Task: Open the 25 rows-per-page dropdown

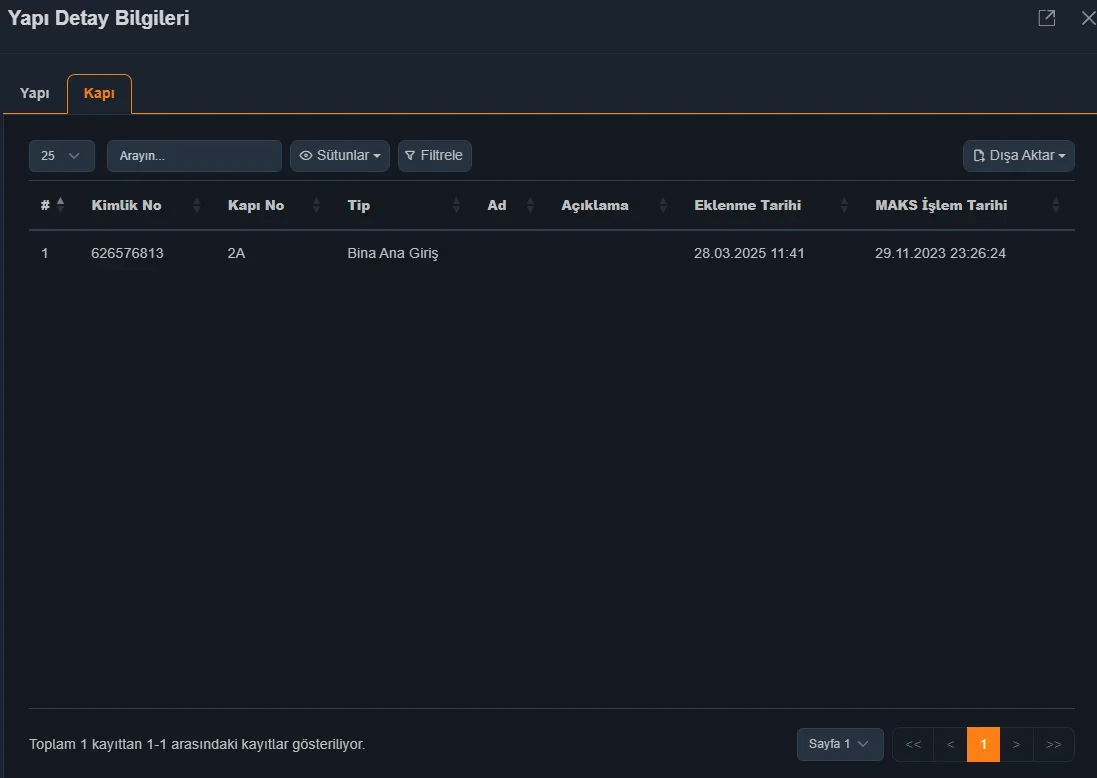Action: (x=62, y=156)
